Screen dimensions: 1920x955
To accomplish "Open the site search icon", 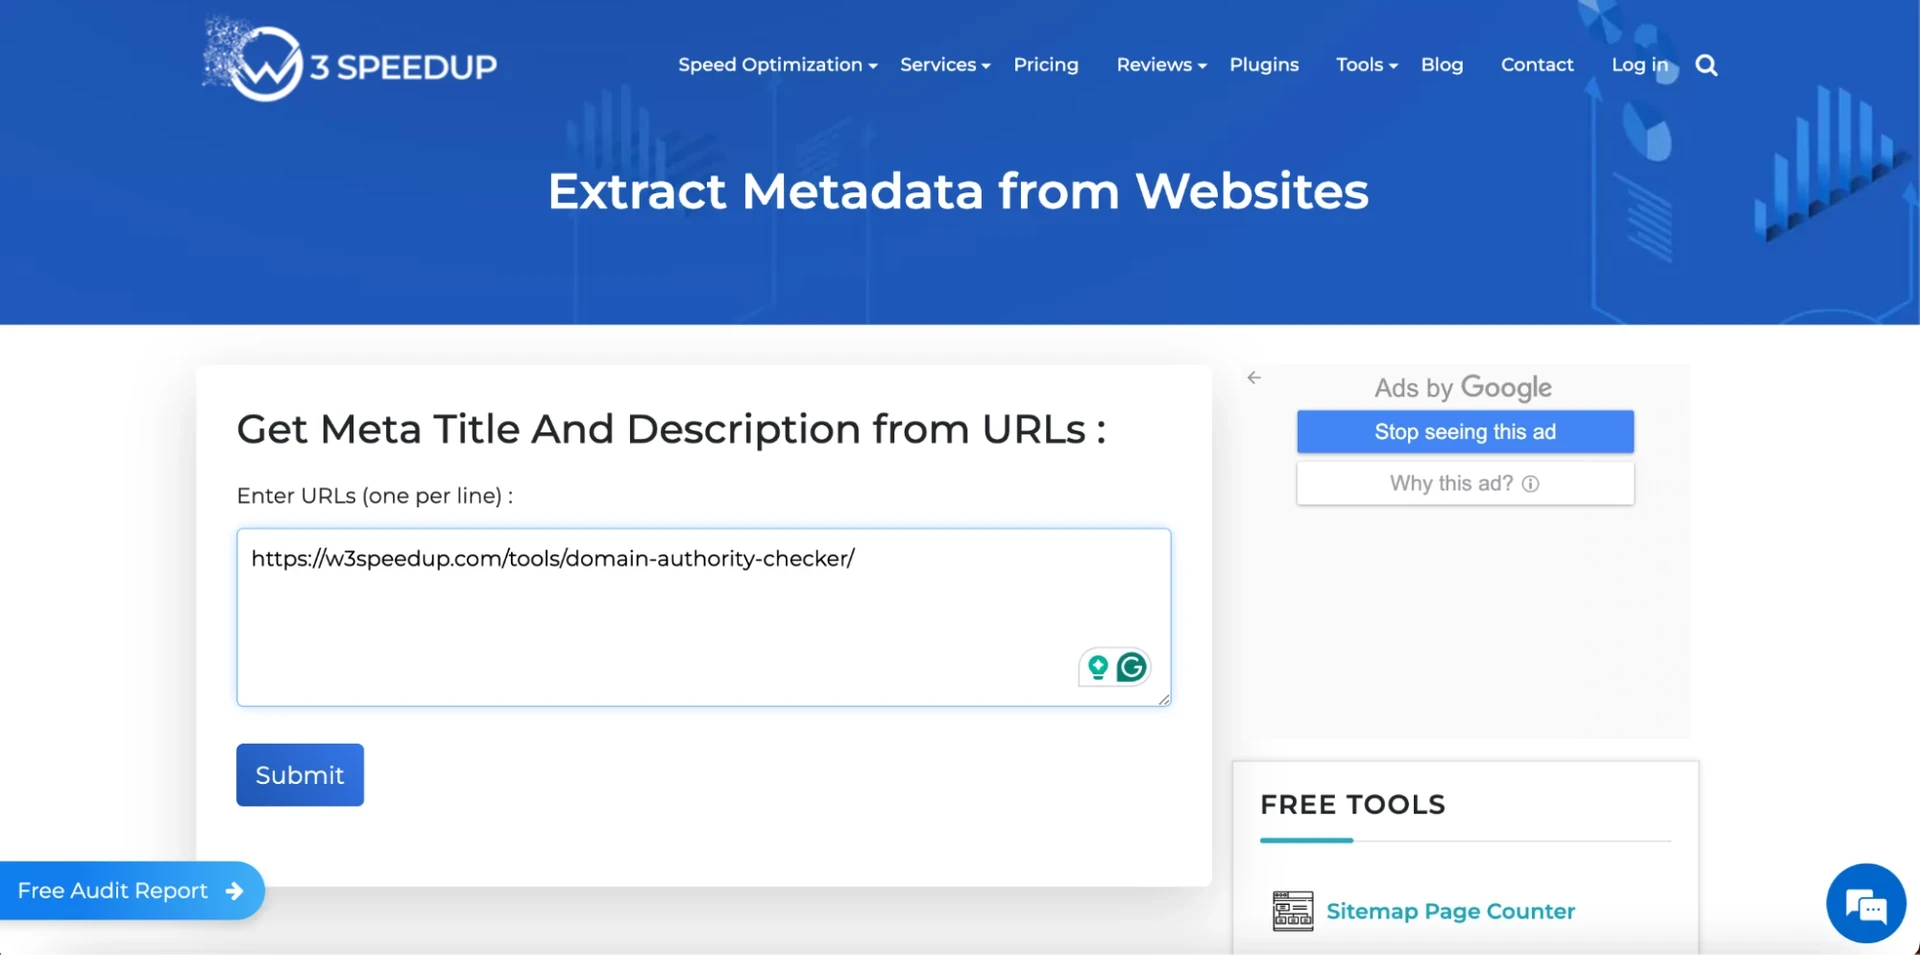I will tap(1705, 64).
